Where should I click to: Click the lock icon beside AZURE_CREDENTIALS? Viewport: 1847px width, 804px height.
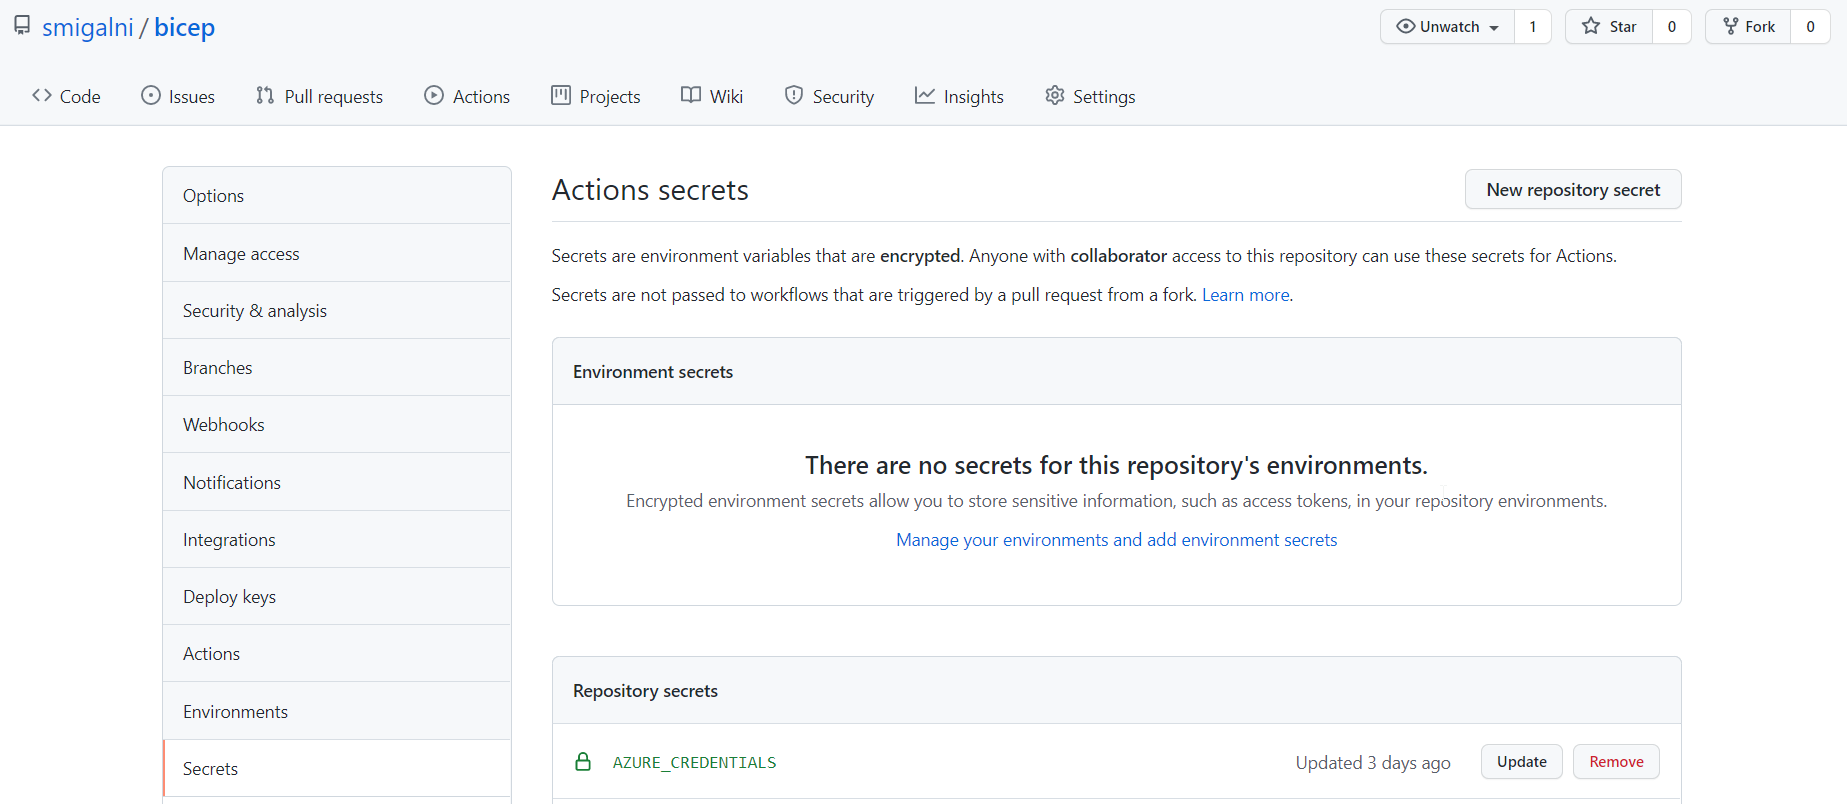583,762
